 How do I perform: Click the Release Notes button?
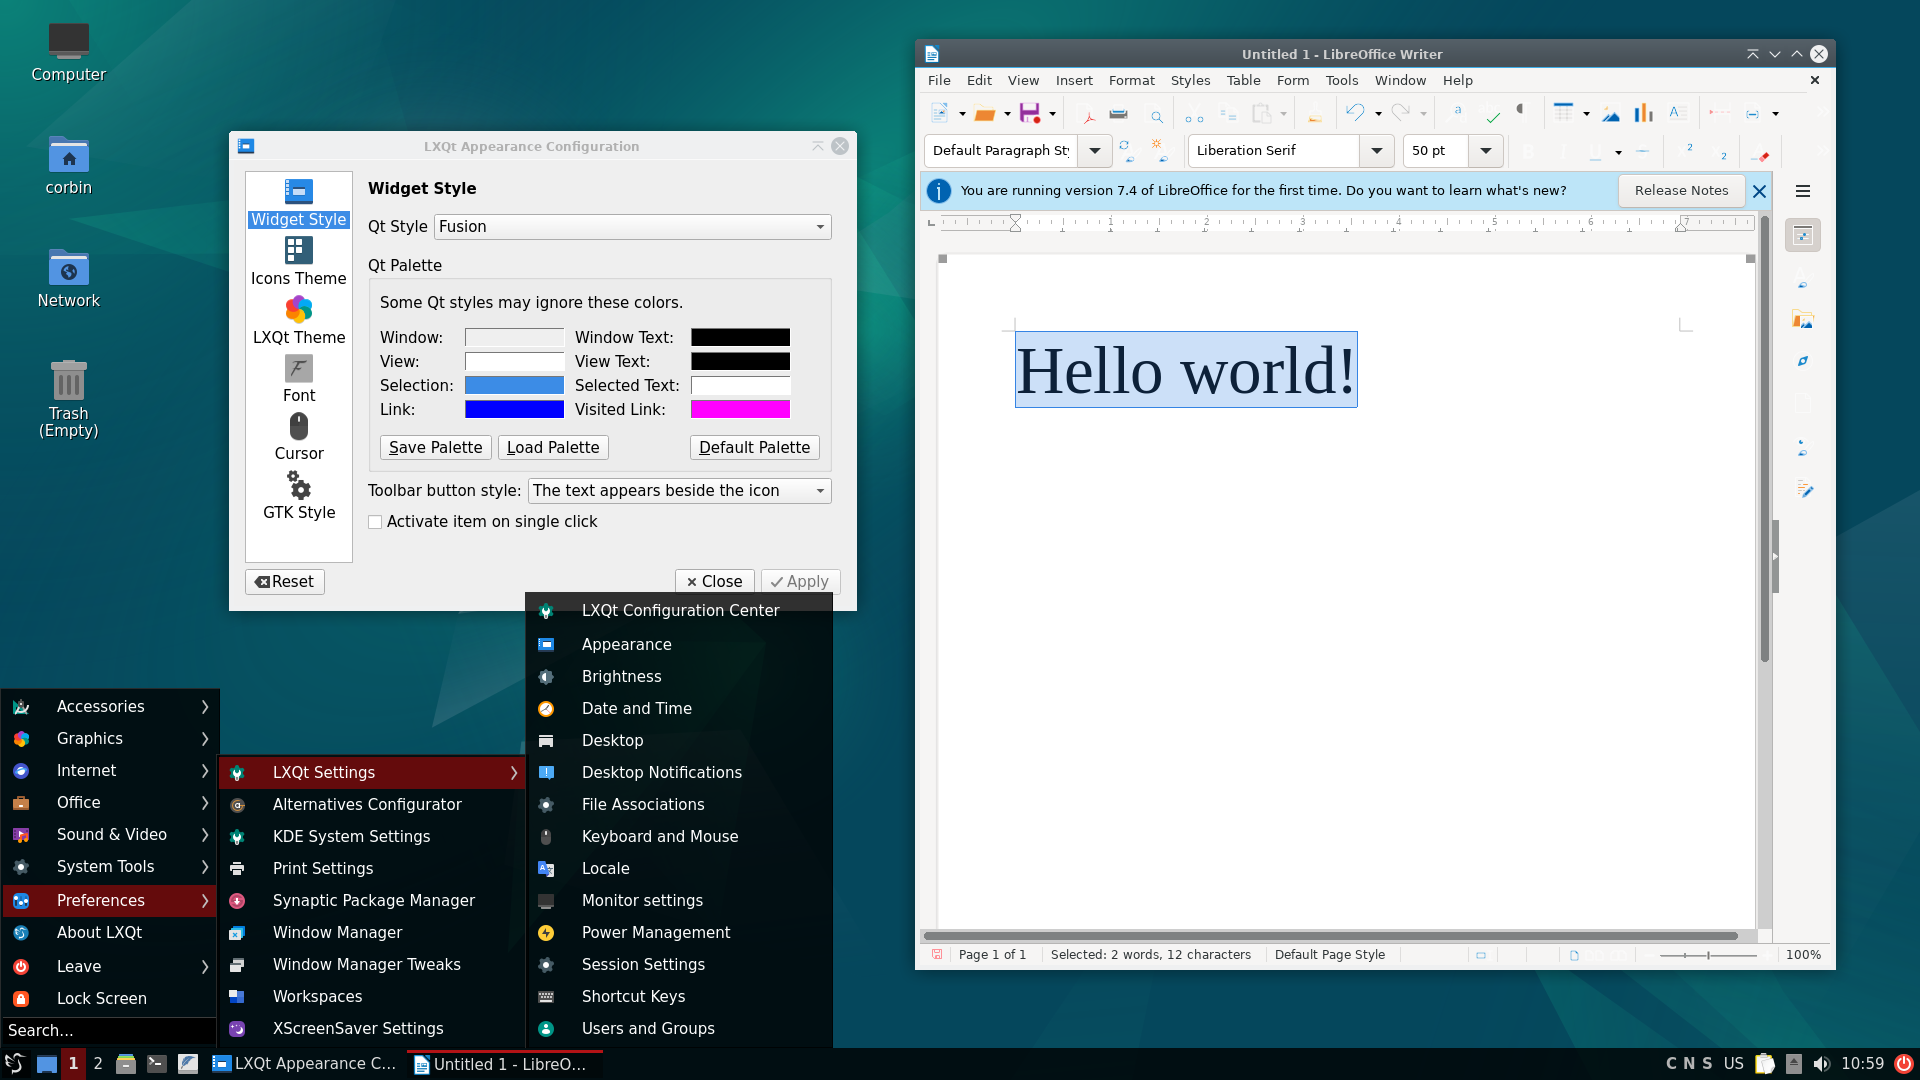[x=1680, y=190]
